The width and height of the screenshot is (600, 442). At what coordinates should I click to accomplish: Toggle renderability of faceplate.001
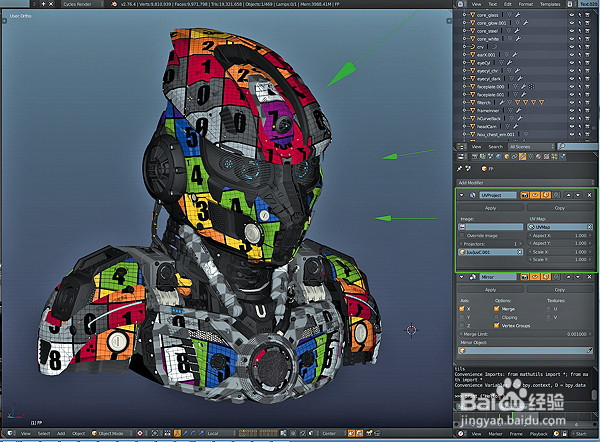(x=587, y=95)
